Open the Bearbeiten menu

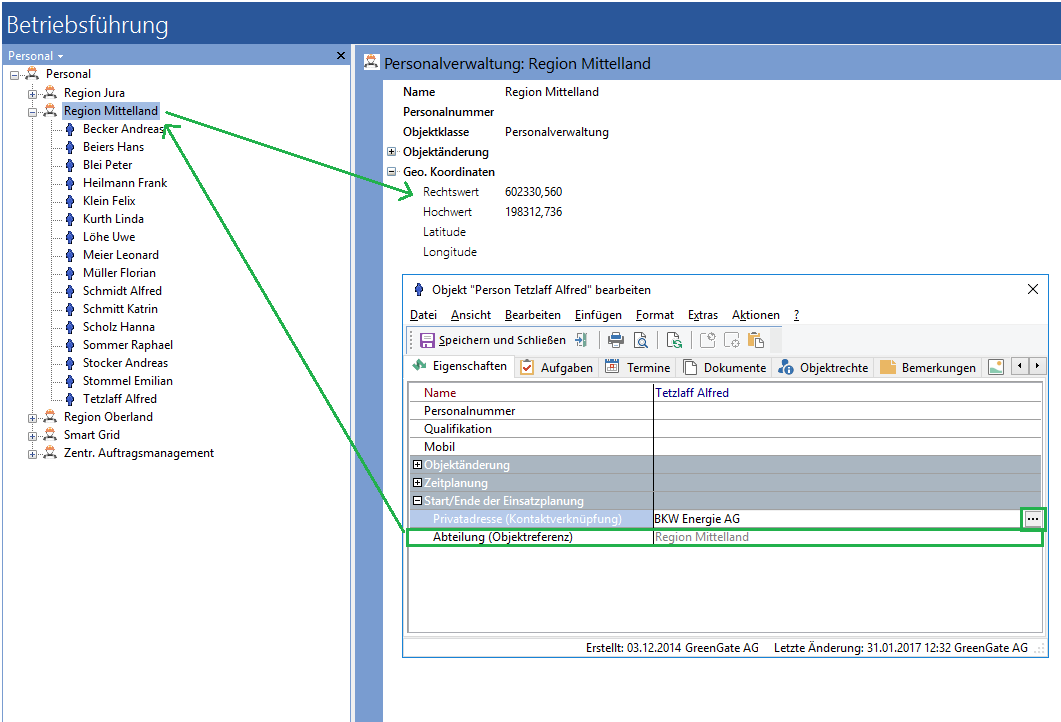click(x=533, y=315)
